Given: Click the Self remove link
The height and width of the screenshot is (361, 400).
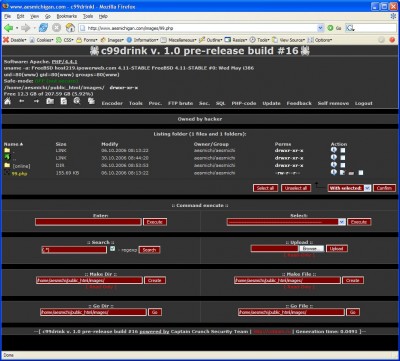Looking at the screenshot, I should click(333, 103).
